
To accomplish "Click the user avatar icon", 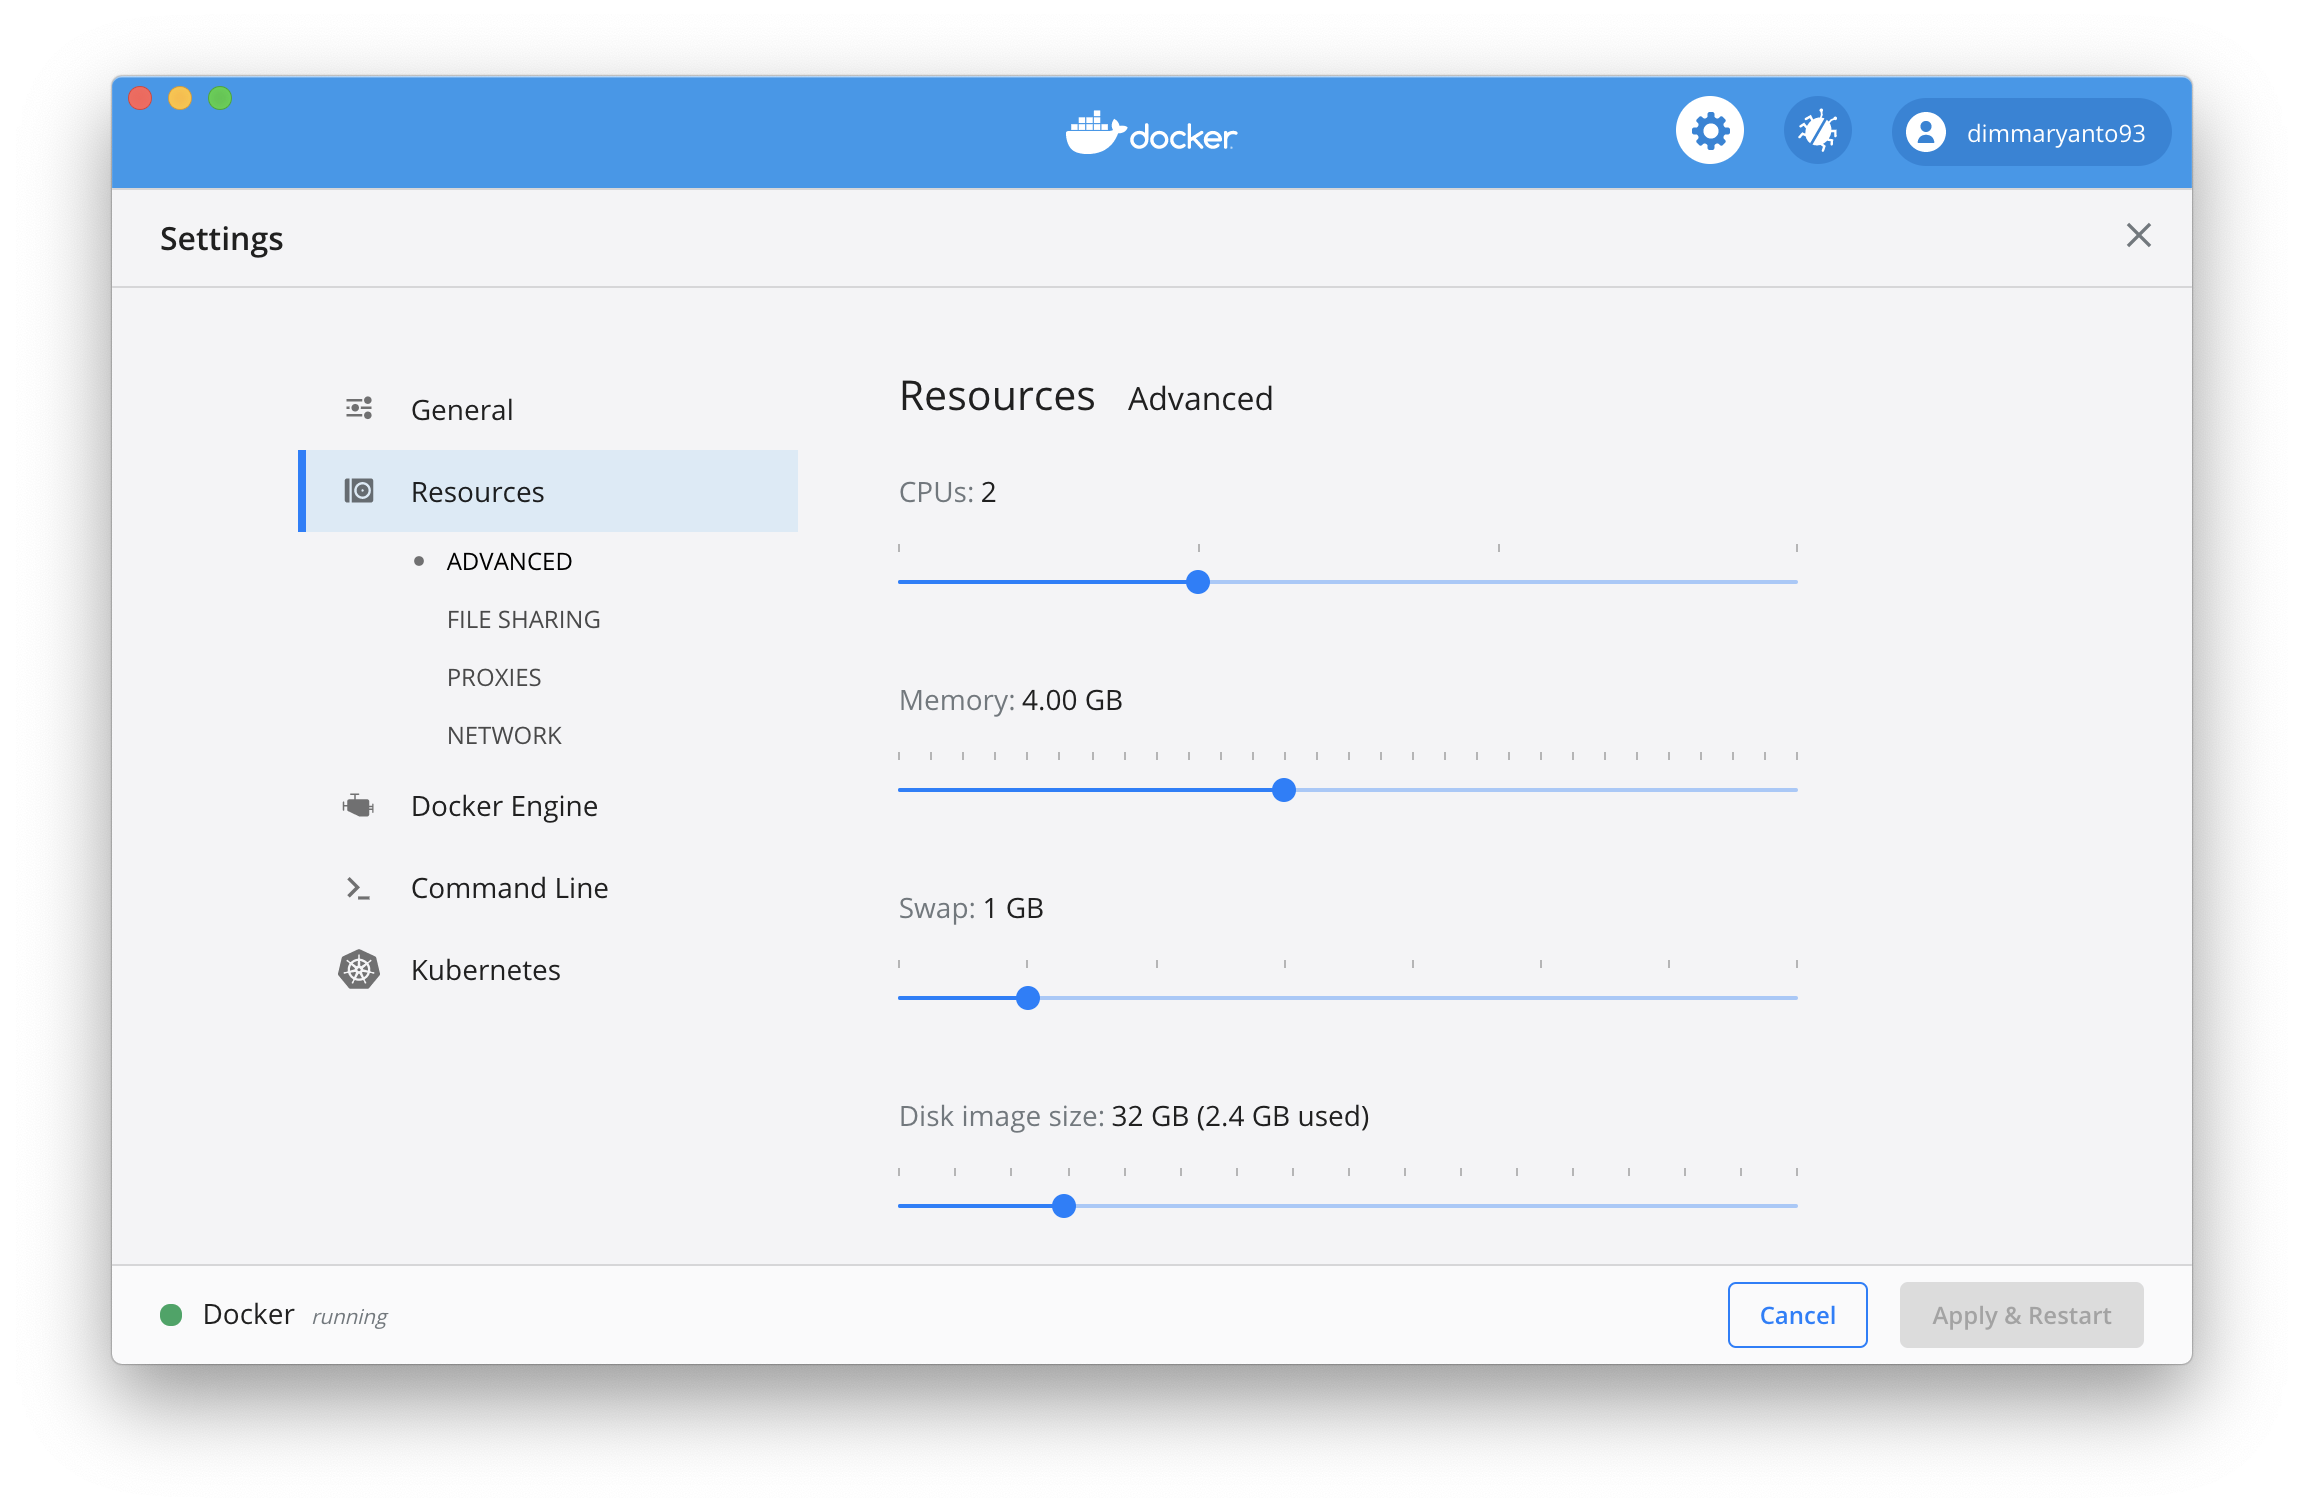I will 1925,132.
